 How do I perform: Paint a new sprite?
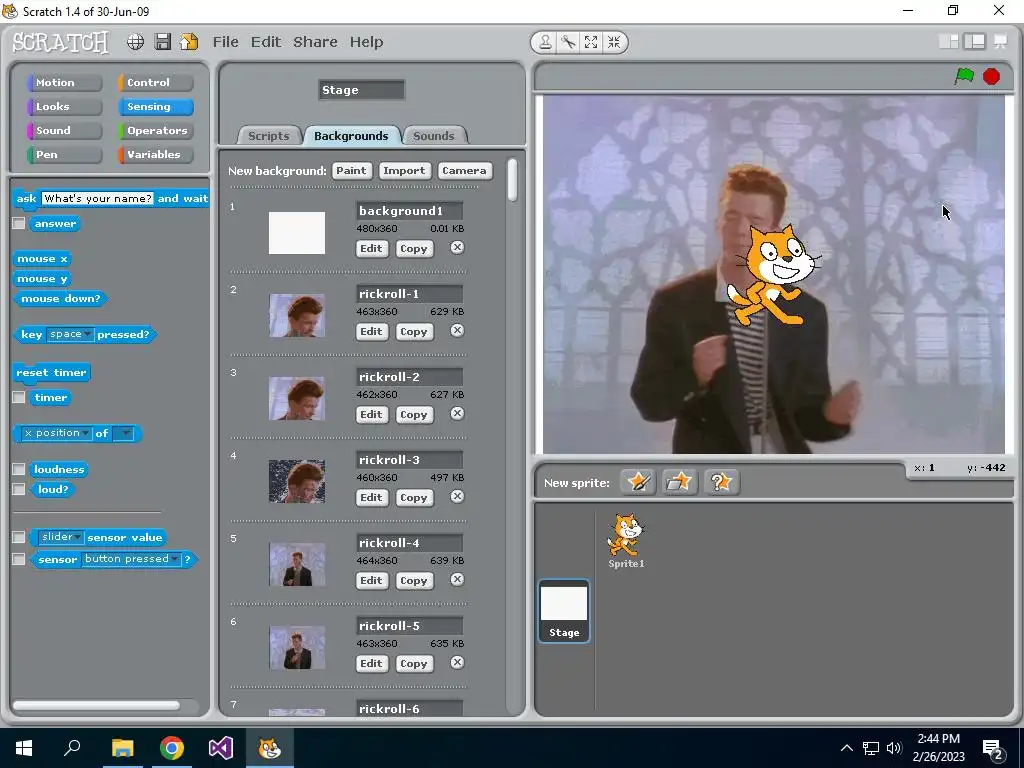click(638, 483)
